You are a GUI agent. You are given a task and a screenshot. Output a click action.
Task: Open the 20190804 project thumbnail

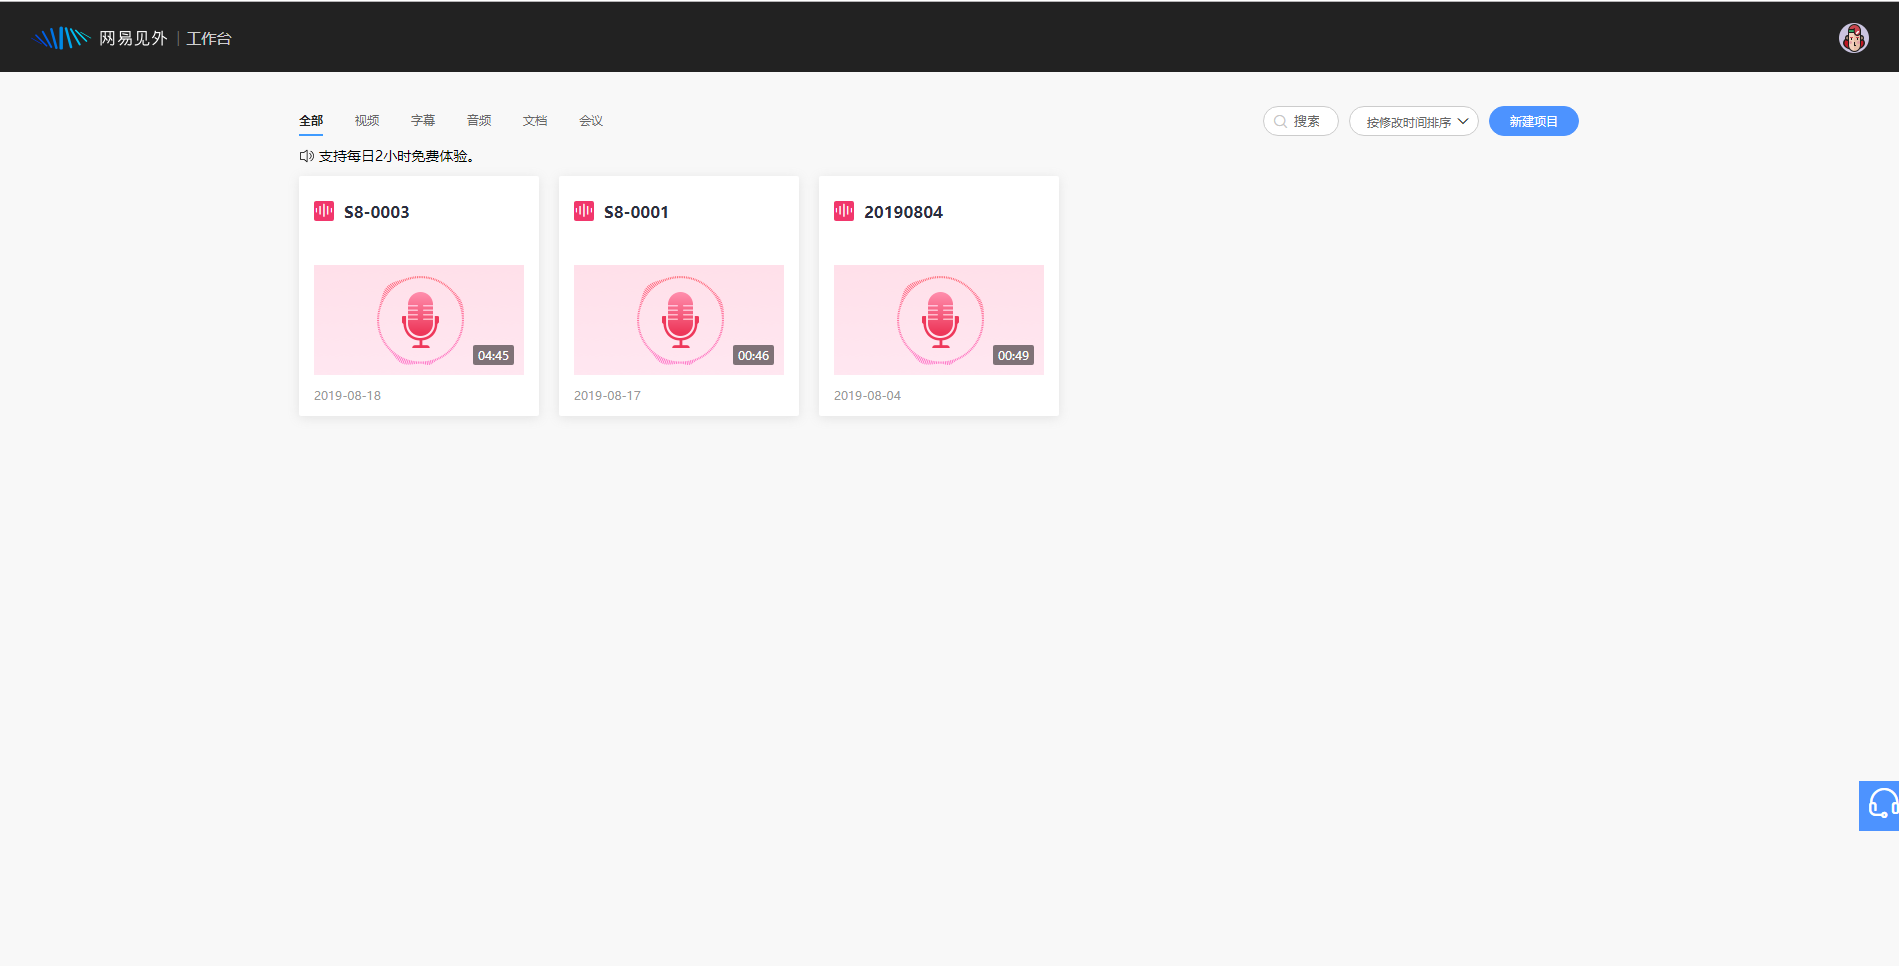939,320
